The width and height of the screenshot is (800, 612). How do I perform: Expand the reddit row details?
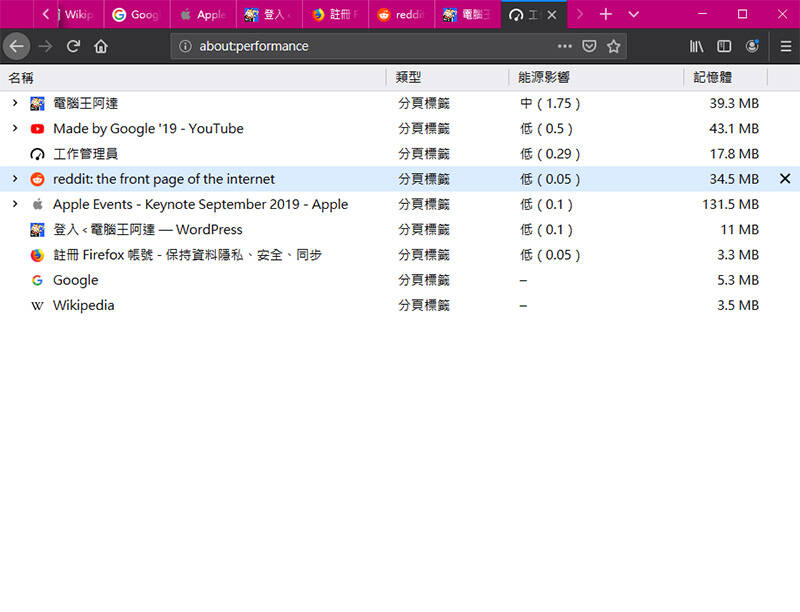(15, 178)
